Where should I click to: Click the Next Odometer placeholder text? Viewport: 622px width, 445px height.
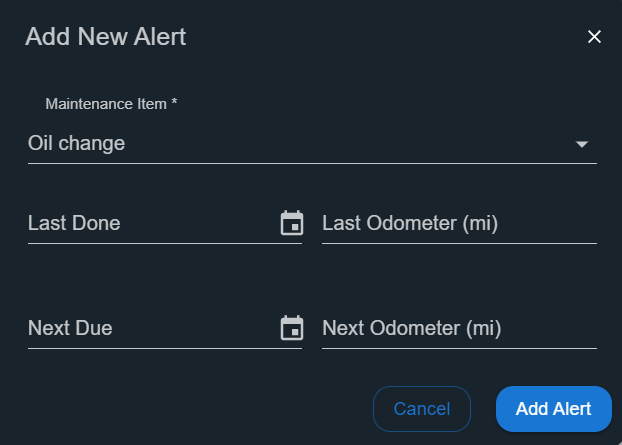412,328
